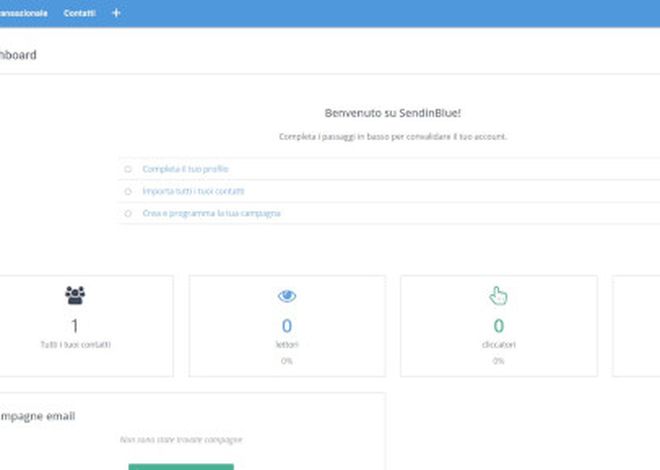The image size is (660, 470).
Task: Open 'Completa il tuo profilo' link
Action: [x=185, y=169]
